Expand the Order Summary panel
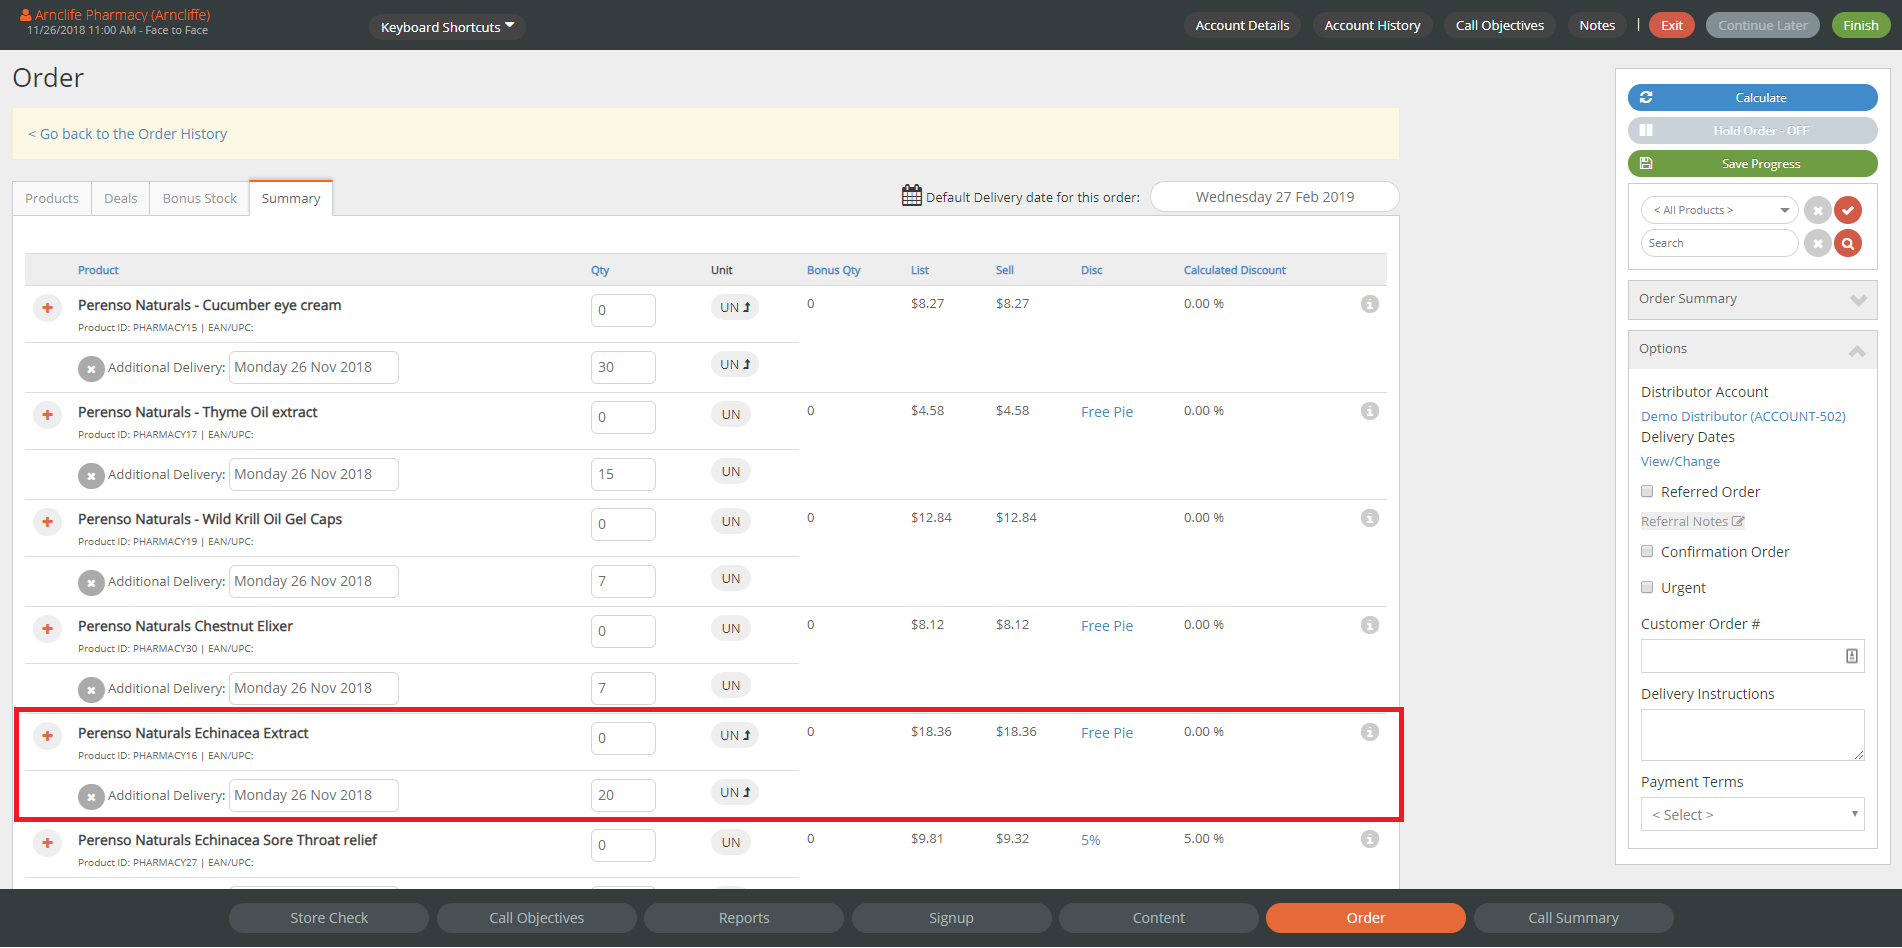 [x=1752, y=299]
